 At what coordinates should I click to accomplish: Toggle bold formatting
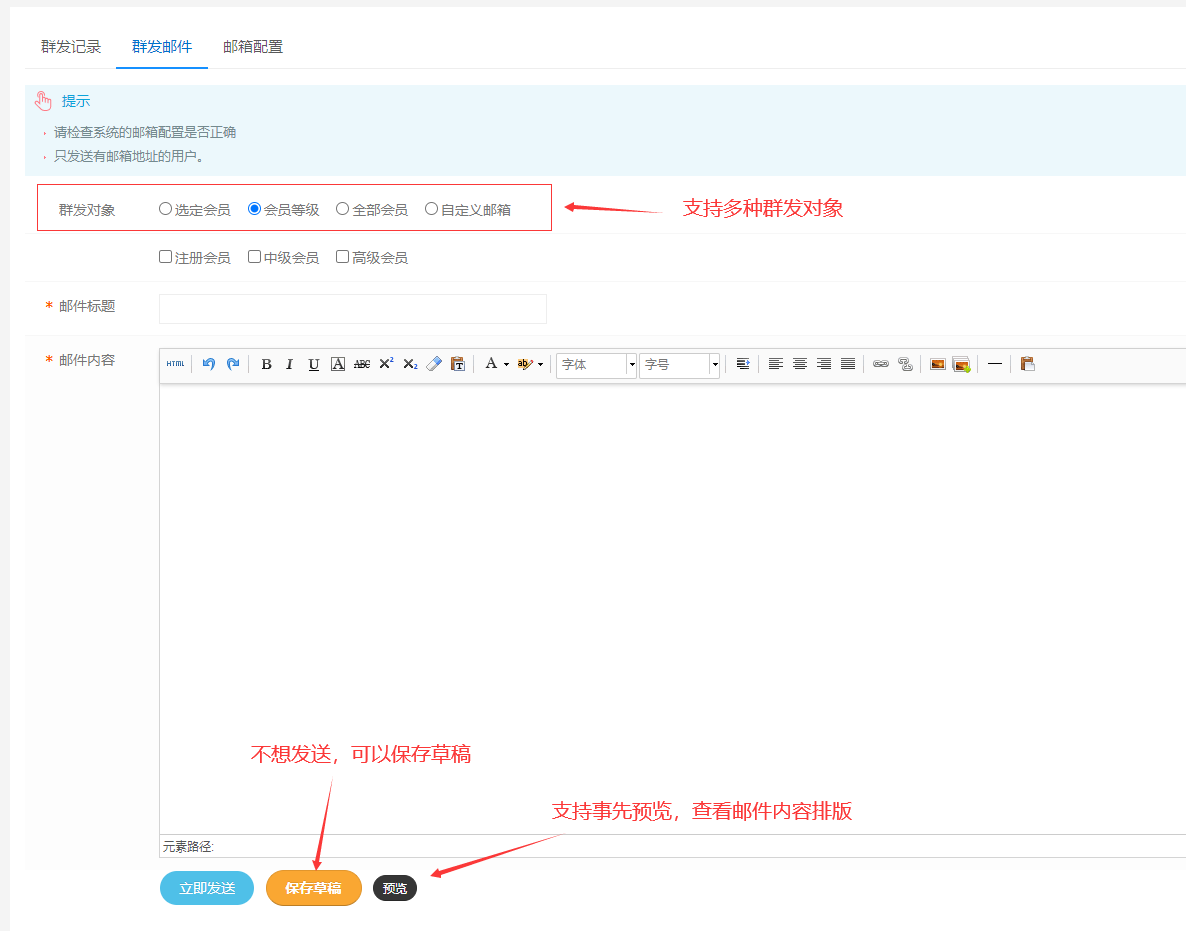coord(266,365)
